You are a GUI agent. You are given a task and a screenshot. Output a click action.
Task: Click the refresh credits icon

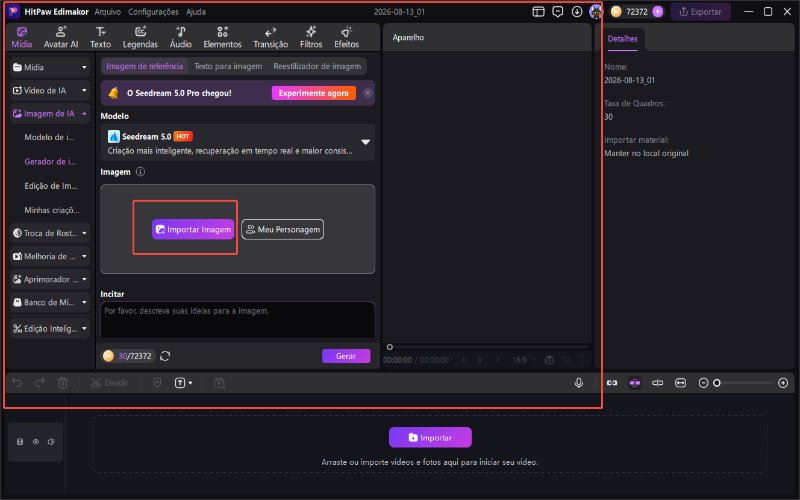click(165, 356)
